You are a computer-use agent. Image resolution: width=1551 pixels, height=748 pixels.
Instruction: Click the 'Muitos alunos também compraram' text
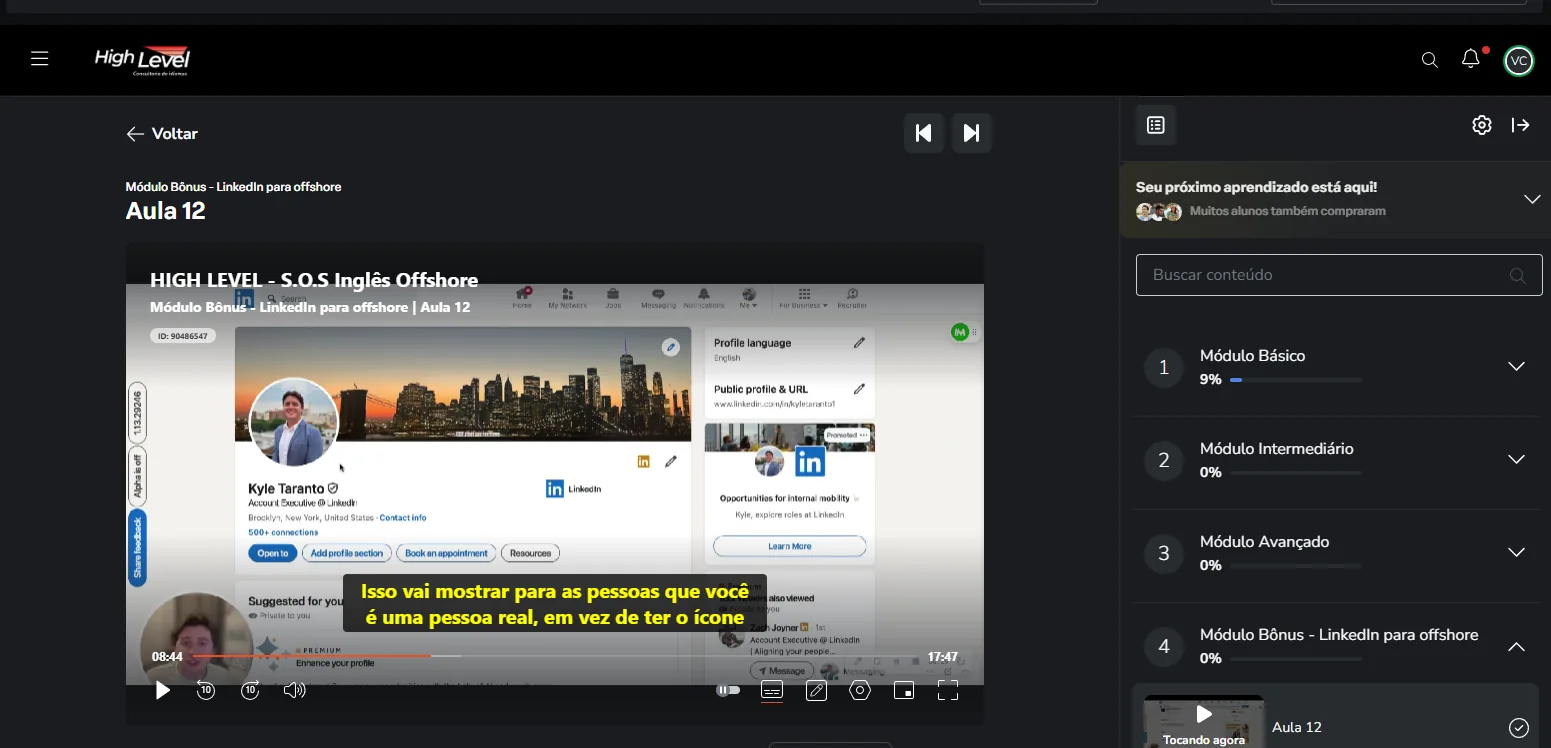click(1288, 211)
